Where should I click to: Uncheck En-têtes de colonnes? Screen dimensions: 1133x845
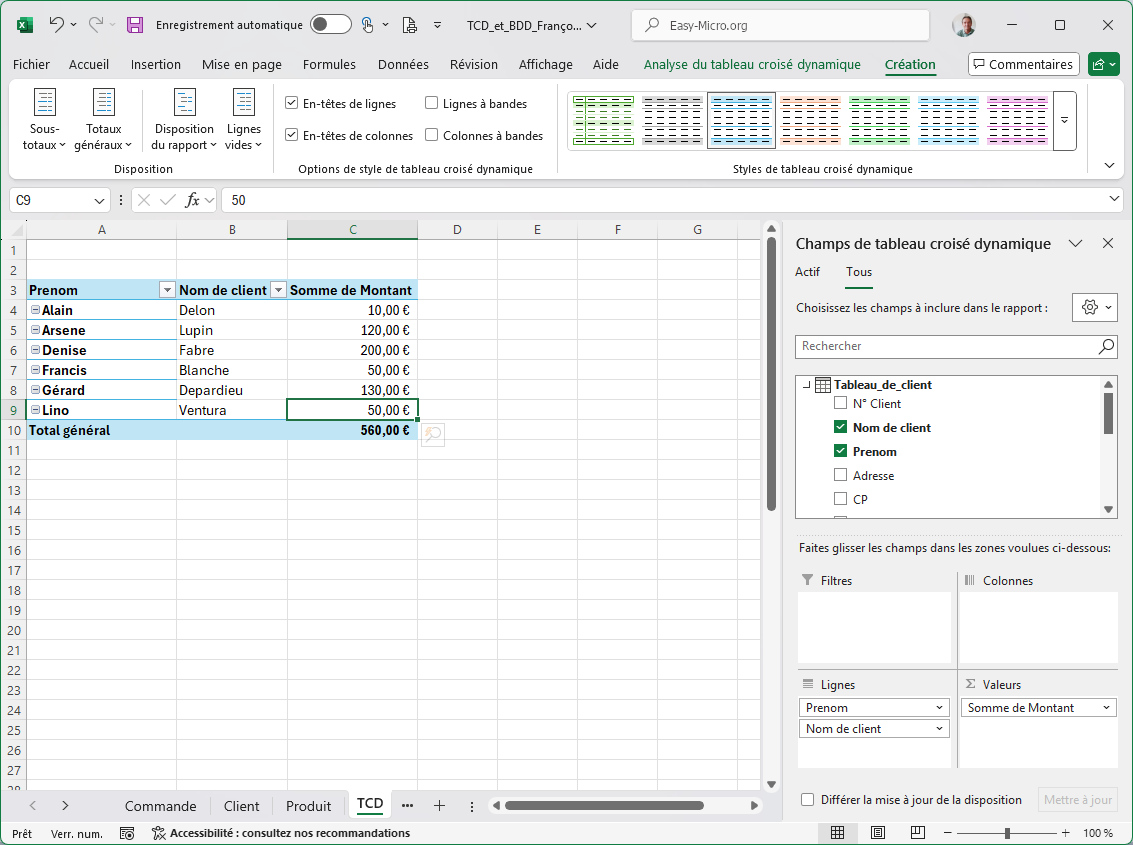[291, 136]
